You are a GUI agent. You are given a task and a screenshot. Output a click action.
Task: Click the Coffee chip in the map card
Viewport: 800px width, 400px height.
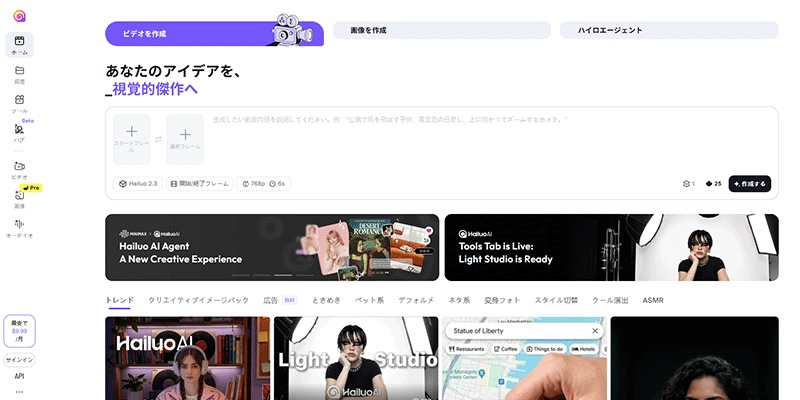(506, 349)
